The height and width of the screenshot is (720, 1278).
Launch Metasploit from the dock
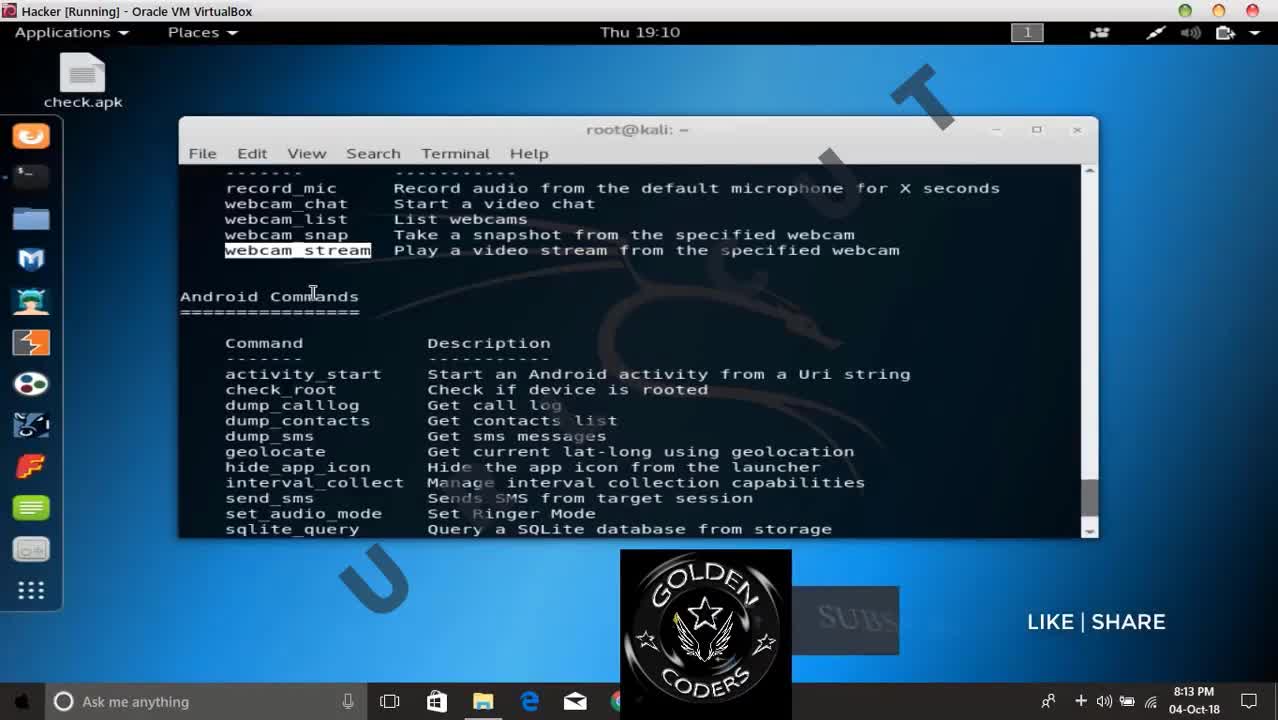(31, 260)
